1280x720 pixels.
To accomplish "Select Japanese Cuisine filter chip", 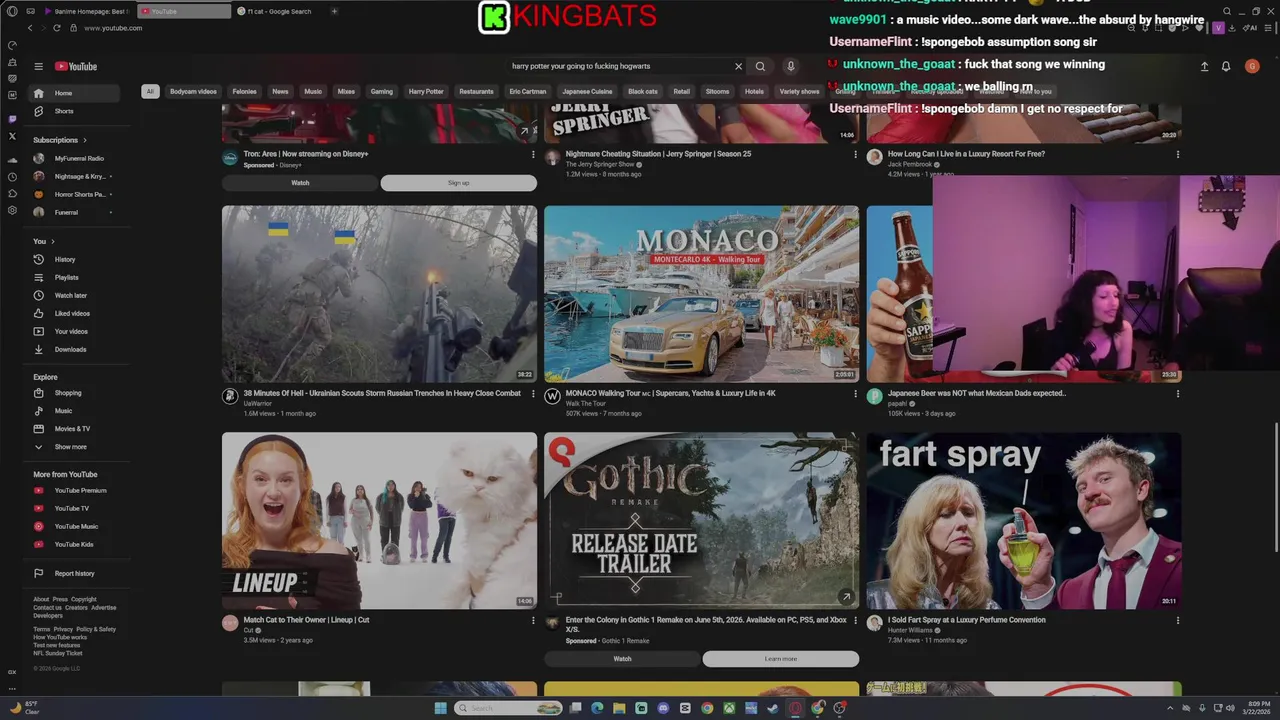I will click(x=587, y=91).
